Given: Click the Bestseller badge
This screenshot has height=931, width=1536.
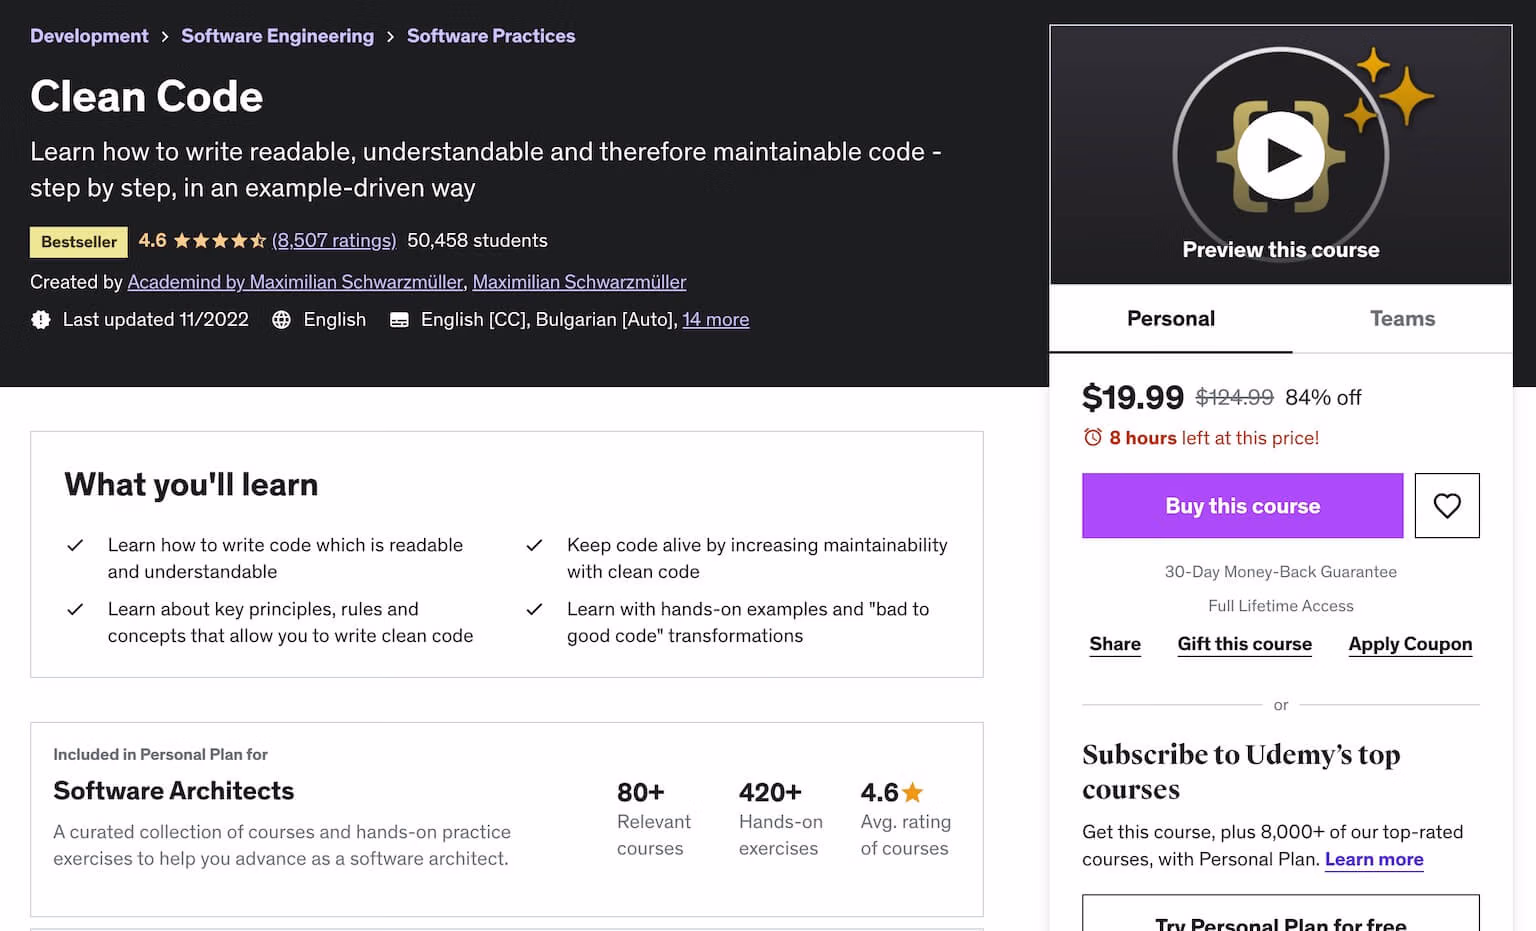Looking at the screenshot, I should pos(79,241).
